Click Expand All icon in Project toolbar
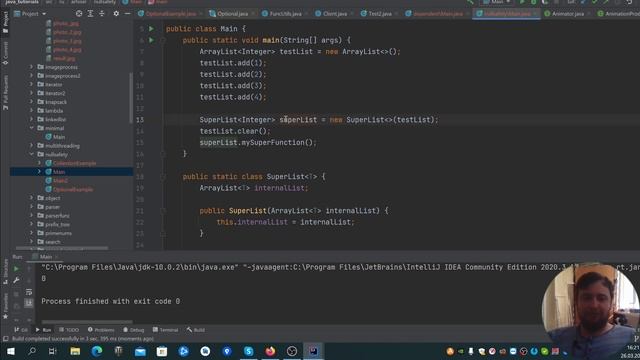The width and height of the screenshot is (640, 360). pyautogui.click(x=90, y=13)
